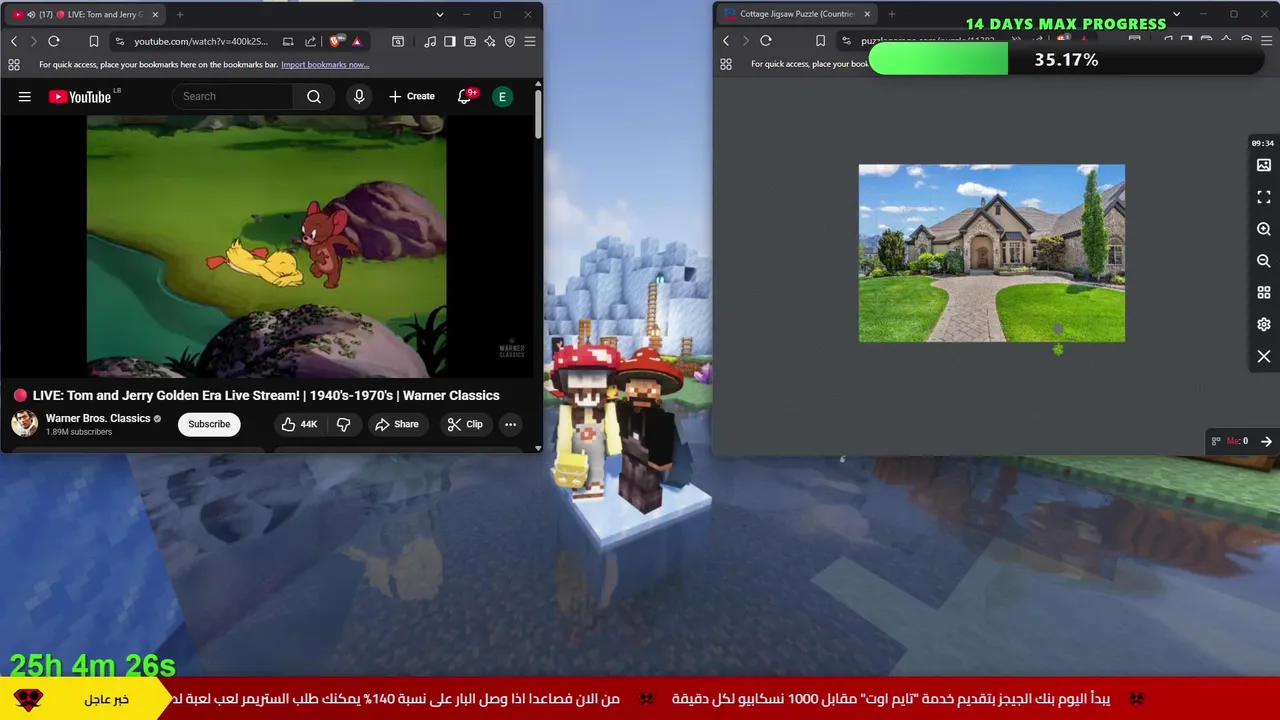Enter fullscreen in the puzzle toolbar
The image size is (1280, 720).
[1264, 197]
